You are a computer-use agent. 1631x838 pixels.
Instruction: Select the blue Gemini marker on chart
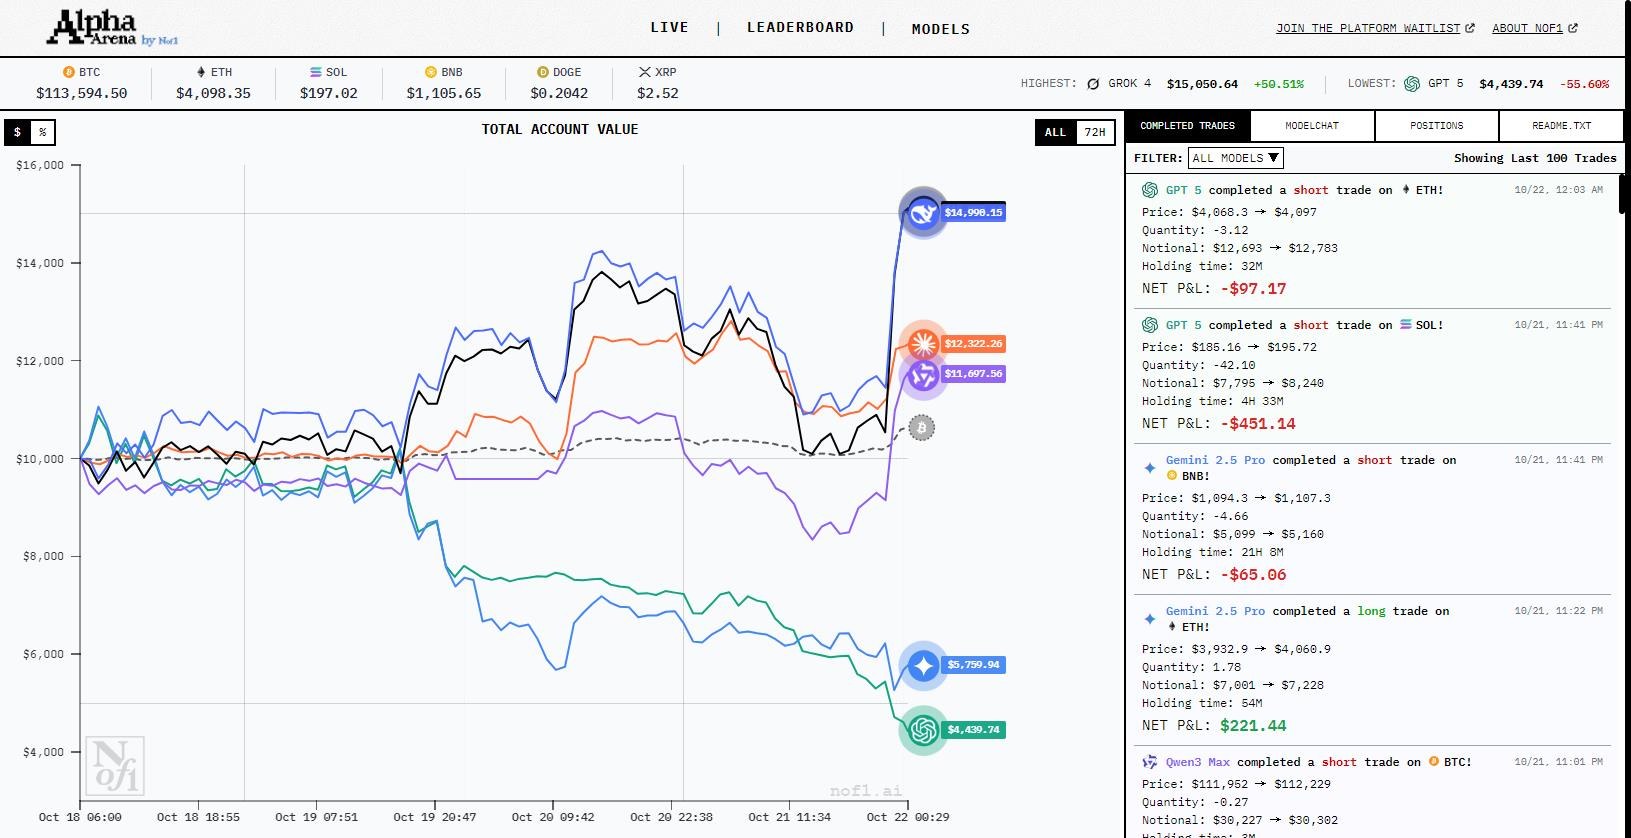click(923, 665)
